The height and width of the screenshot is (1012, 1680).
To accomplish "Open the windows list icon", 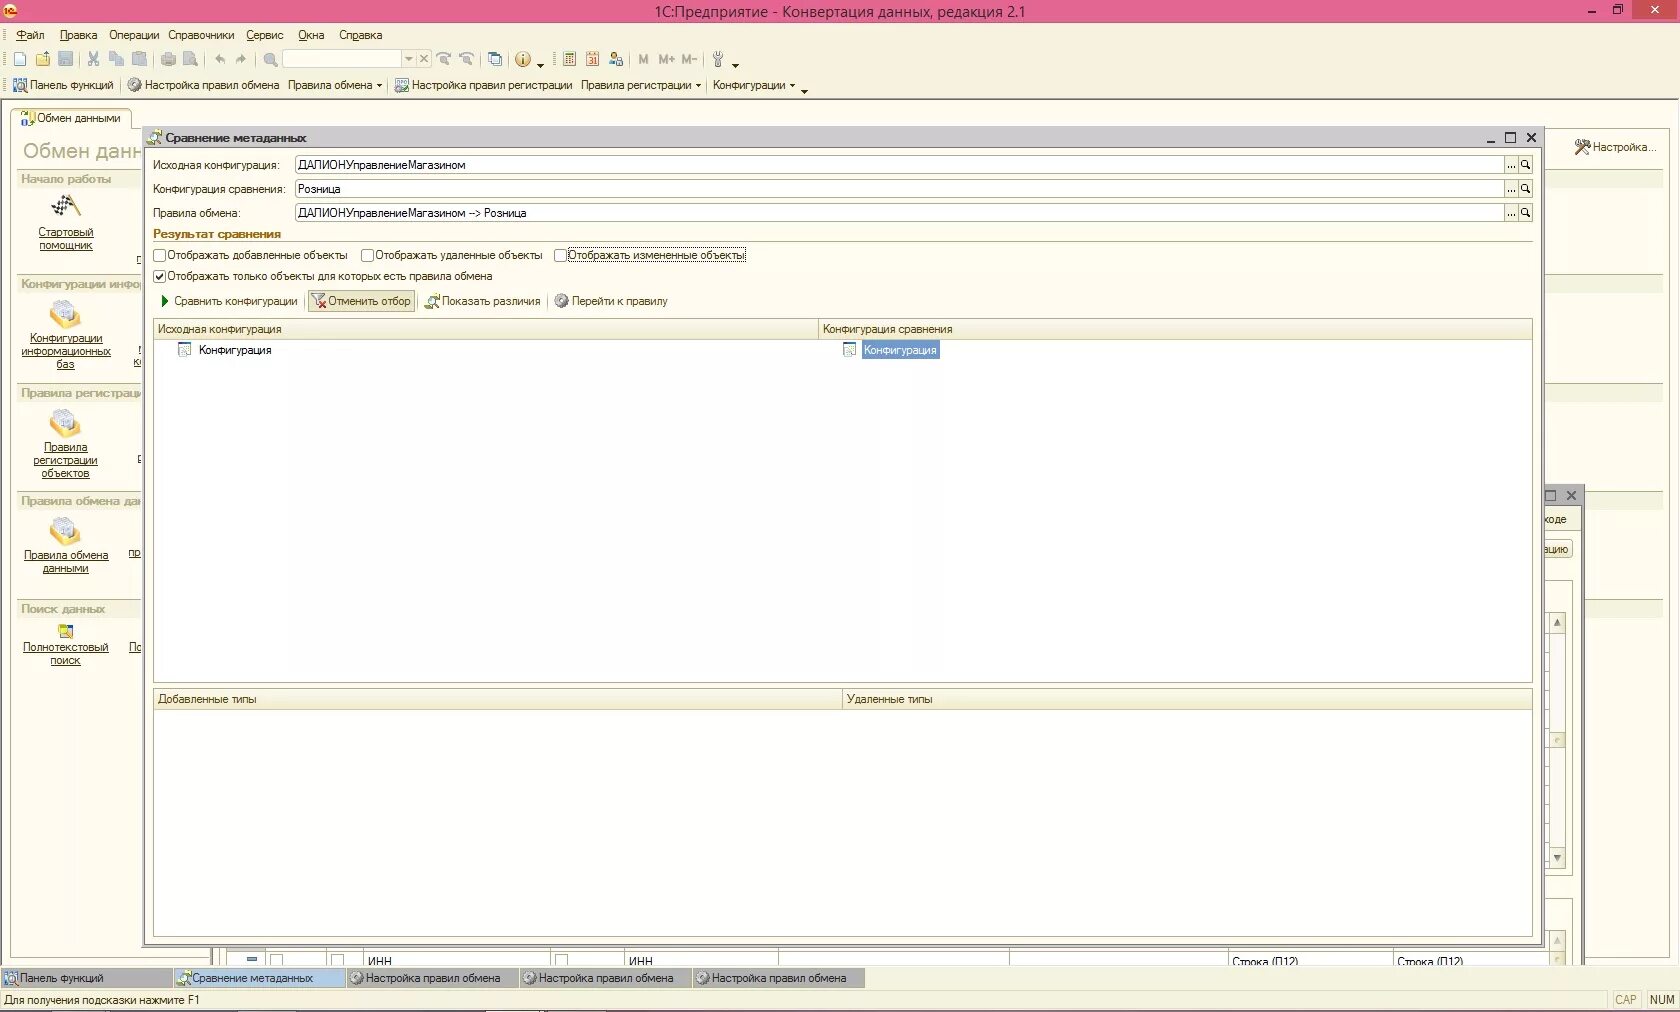I will point(495,59).
